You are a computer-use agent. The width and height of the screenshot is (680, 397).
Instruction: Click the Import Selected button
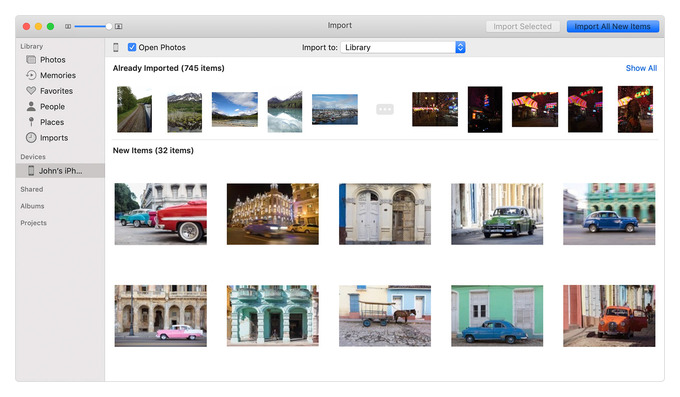point(522,26)
